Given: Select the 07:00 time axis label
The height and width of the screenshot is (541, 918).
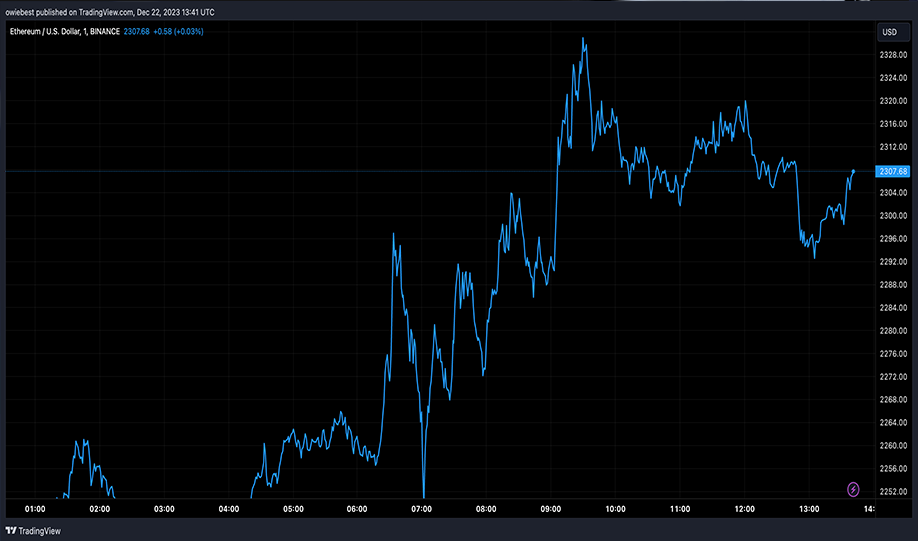Looking at the screenshot, I should point(422,509).
